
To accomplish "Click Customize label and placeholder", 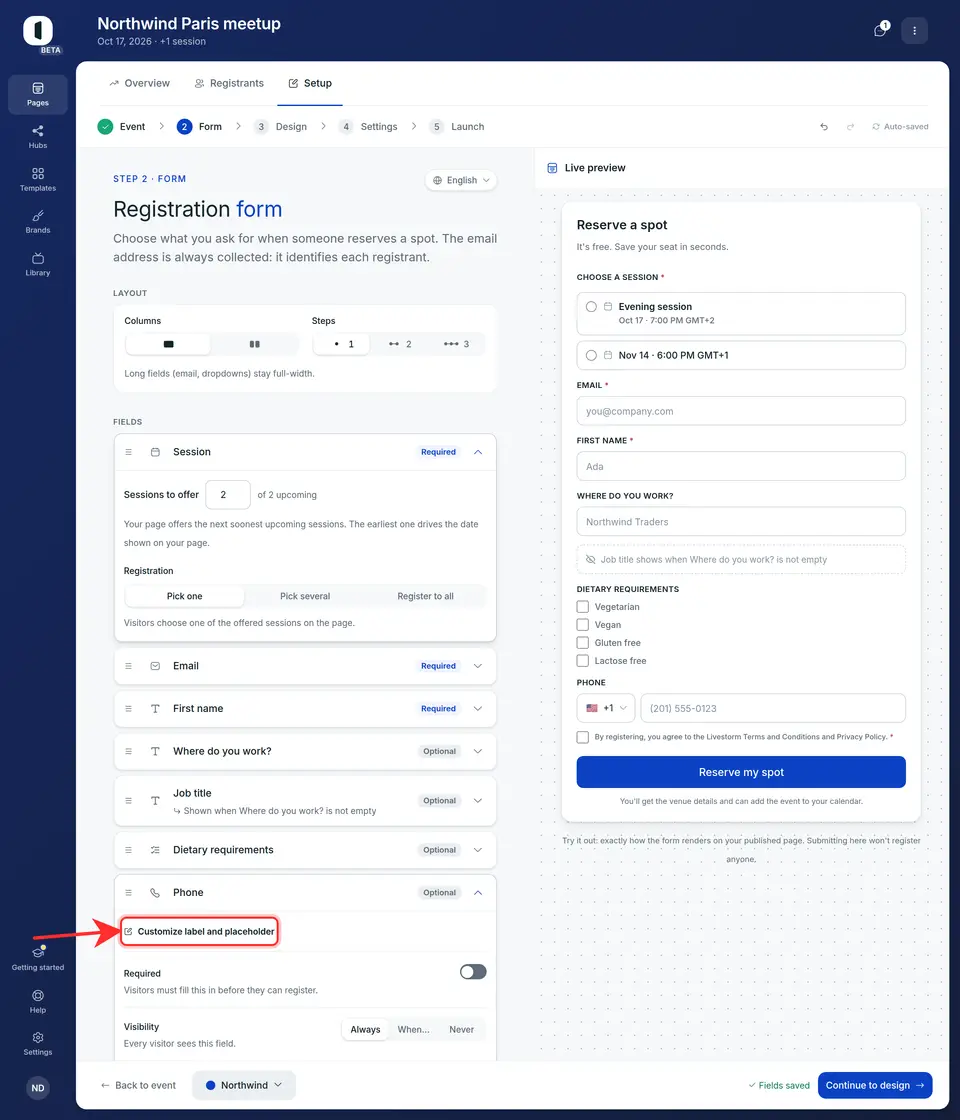I will (x=199, y=931).
